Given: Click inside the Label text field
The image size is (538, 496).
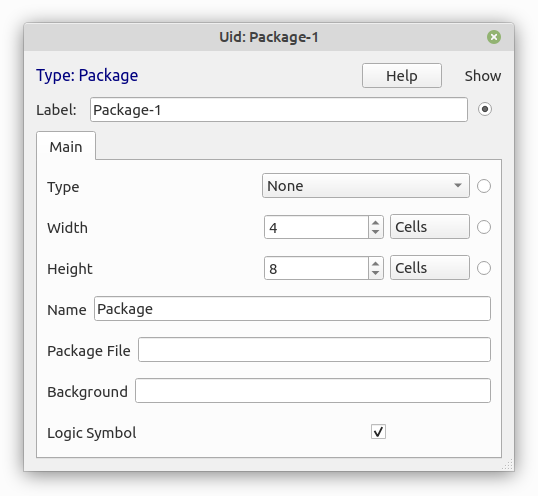Looking at the screenshot, I should click(x=279, y=109).
